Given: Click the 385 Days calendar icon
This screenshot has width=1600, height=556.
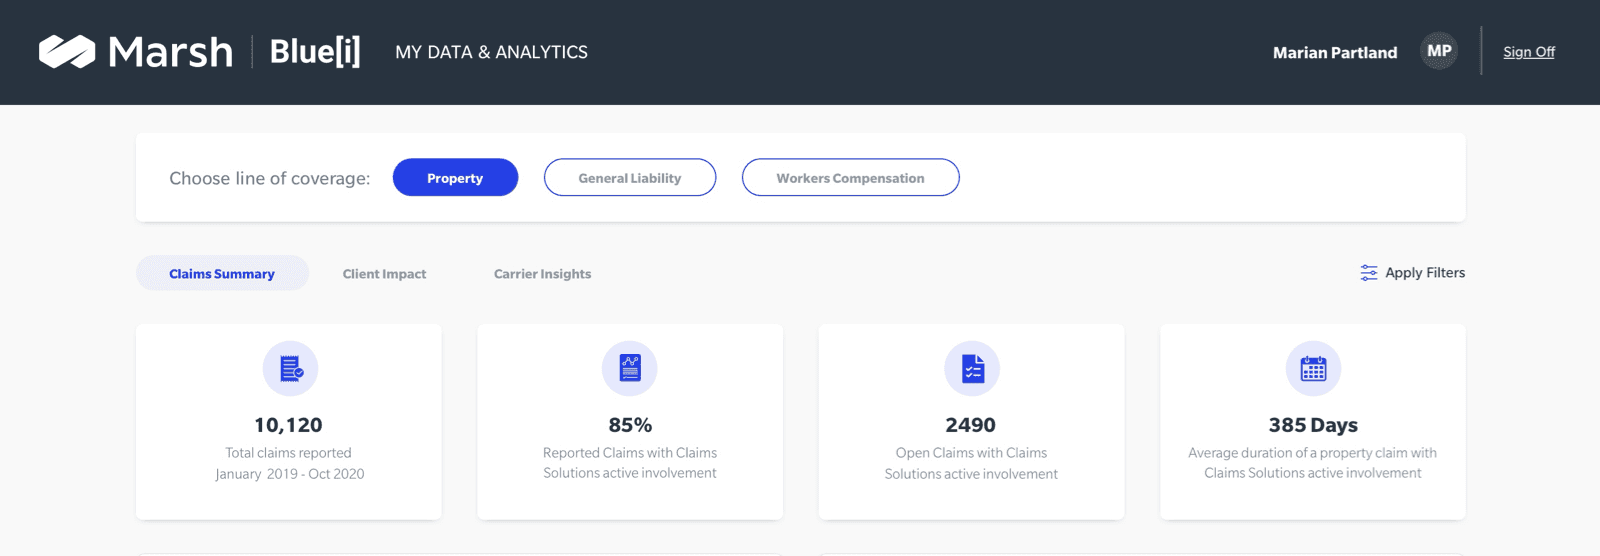Looking at the screenshot, I should [1313, 369].
